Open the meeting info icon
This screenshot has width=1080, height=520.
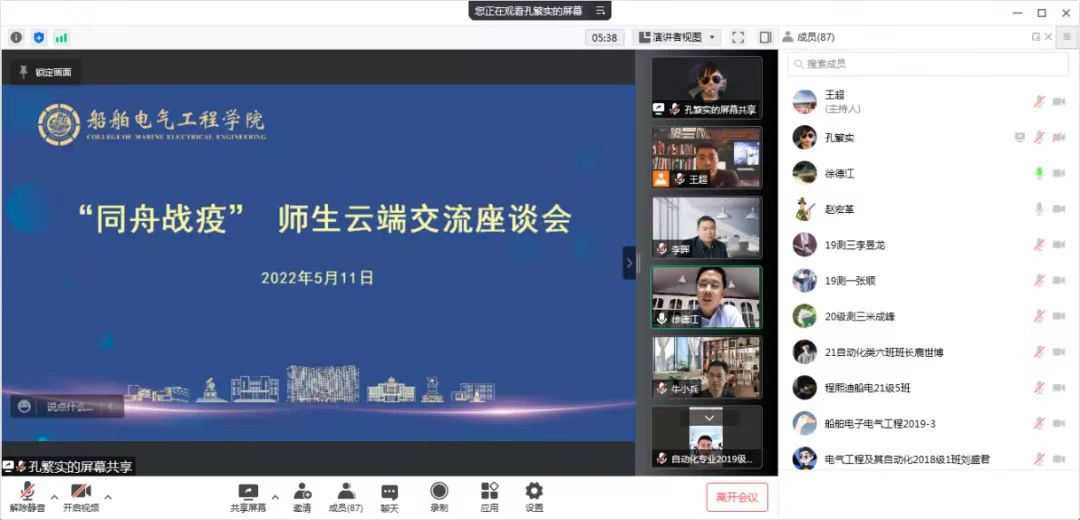[16, 37]
